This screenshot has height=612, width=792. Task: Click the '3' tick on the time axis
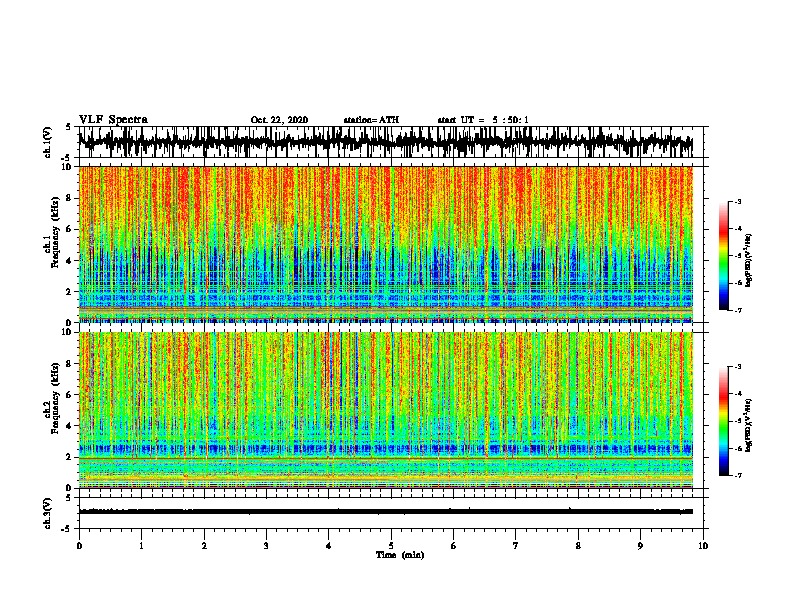266,546
